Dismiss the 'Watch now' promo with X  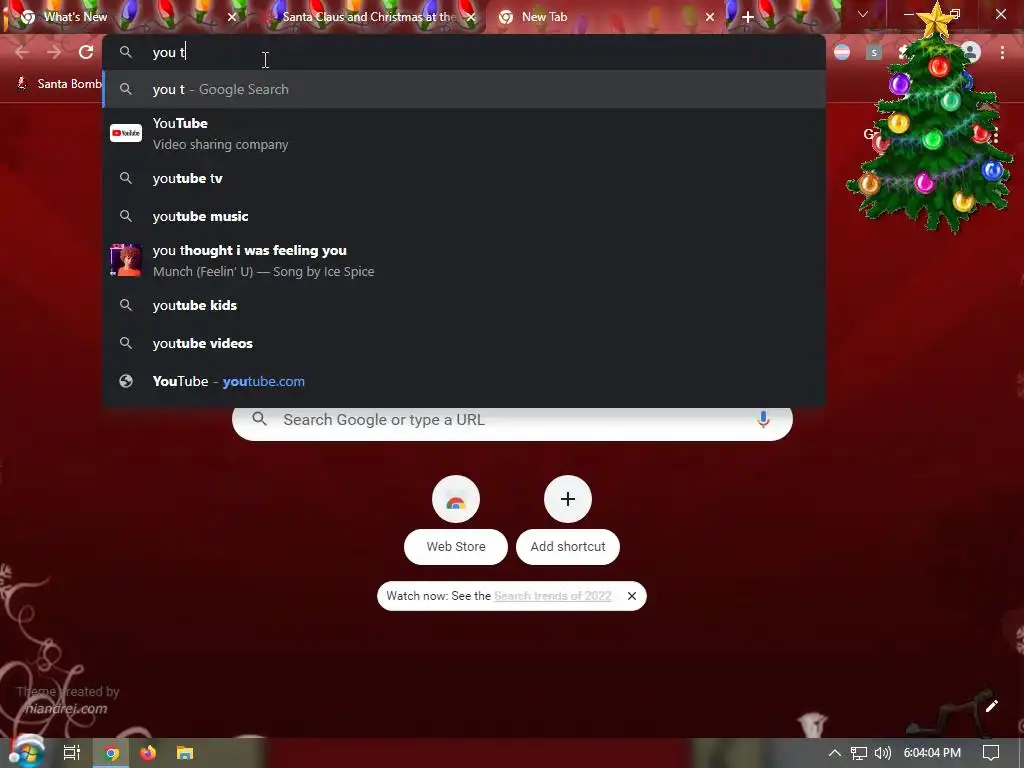pyautogui.click(x=632, y=596)
